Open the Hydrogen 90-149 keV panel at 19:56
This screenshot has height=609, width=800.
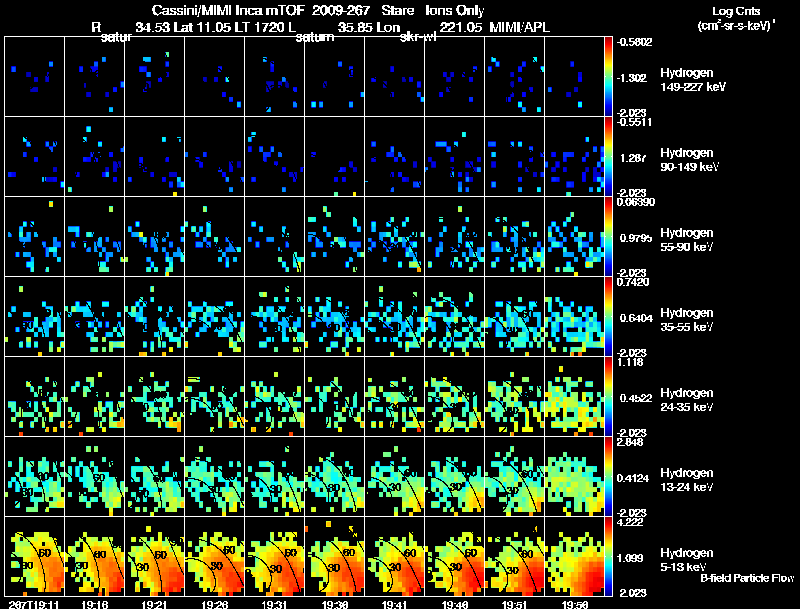[574, 157]
